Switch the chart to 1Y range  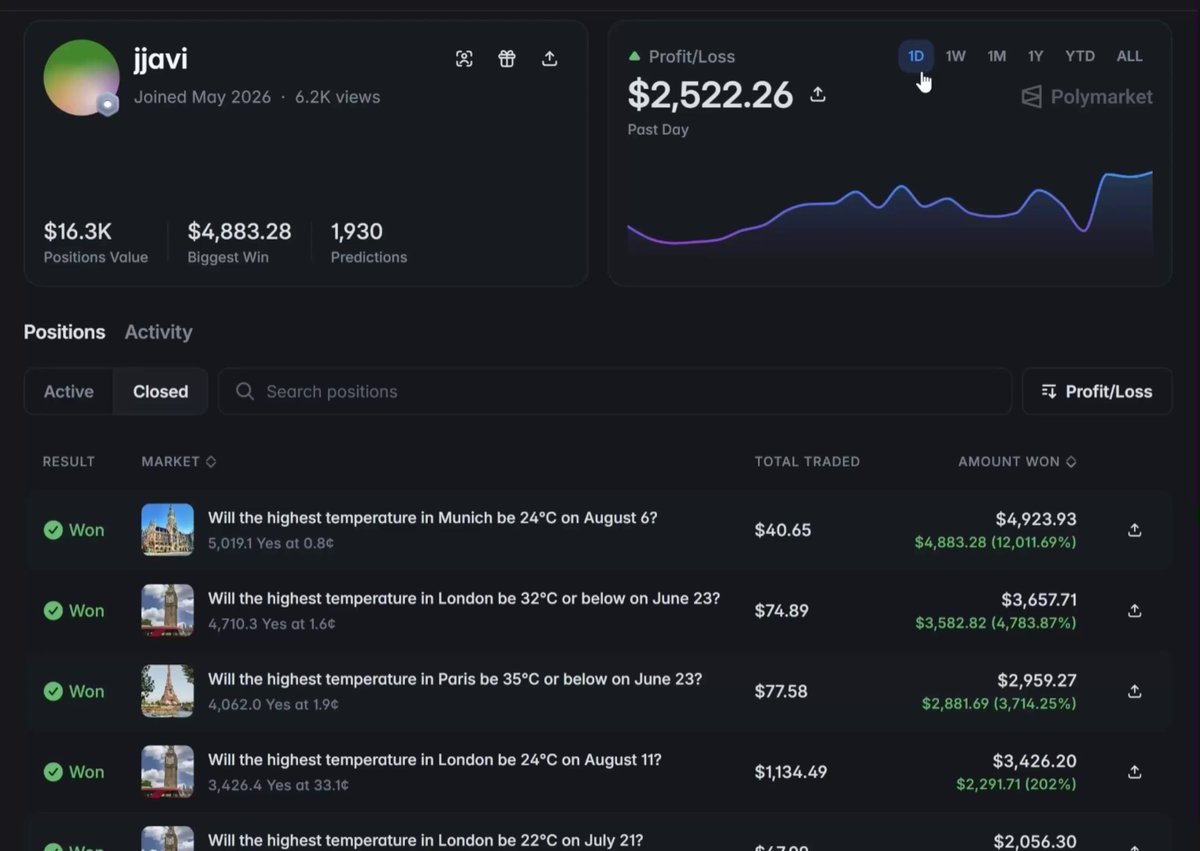1036,56
